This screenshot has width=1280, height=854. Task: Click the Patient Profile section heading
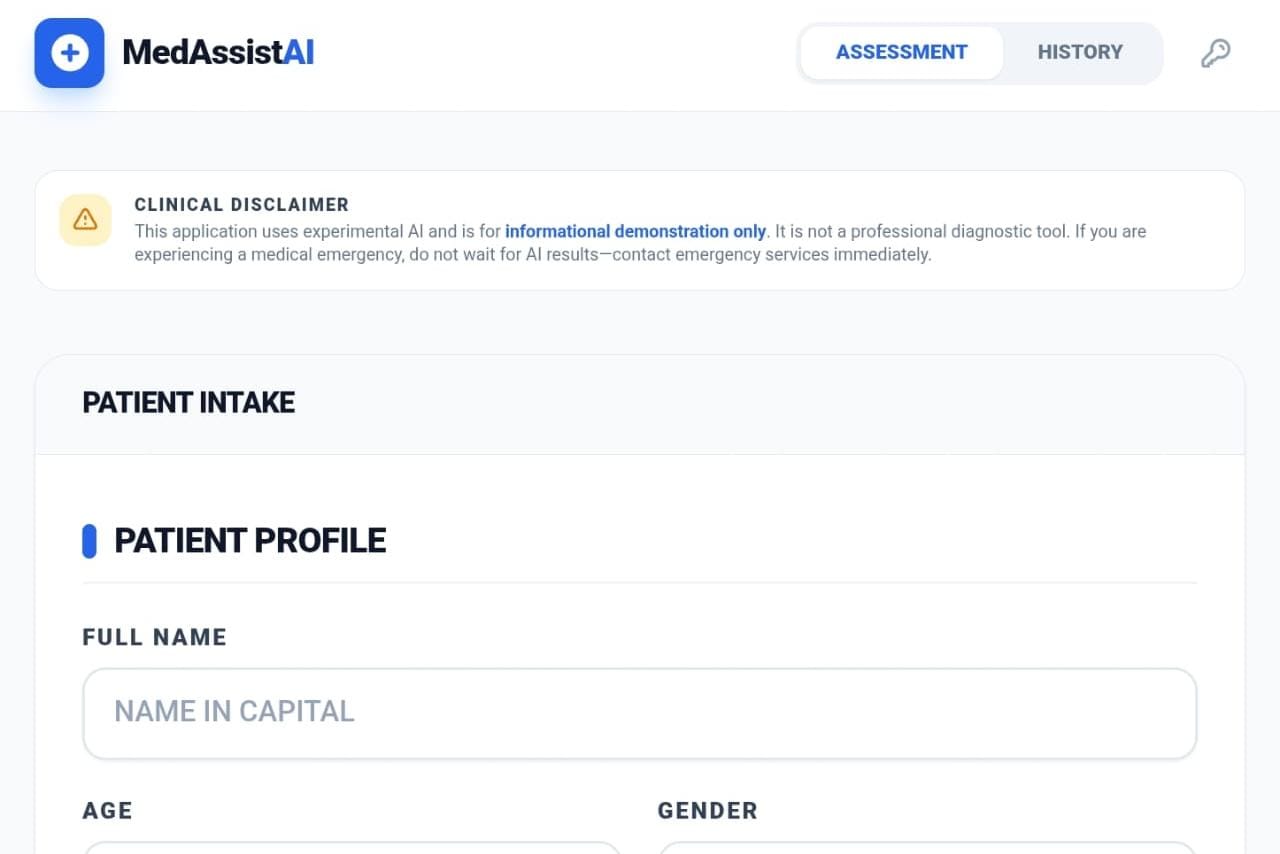click(x=250, y=541)
